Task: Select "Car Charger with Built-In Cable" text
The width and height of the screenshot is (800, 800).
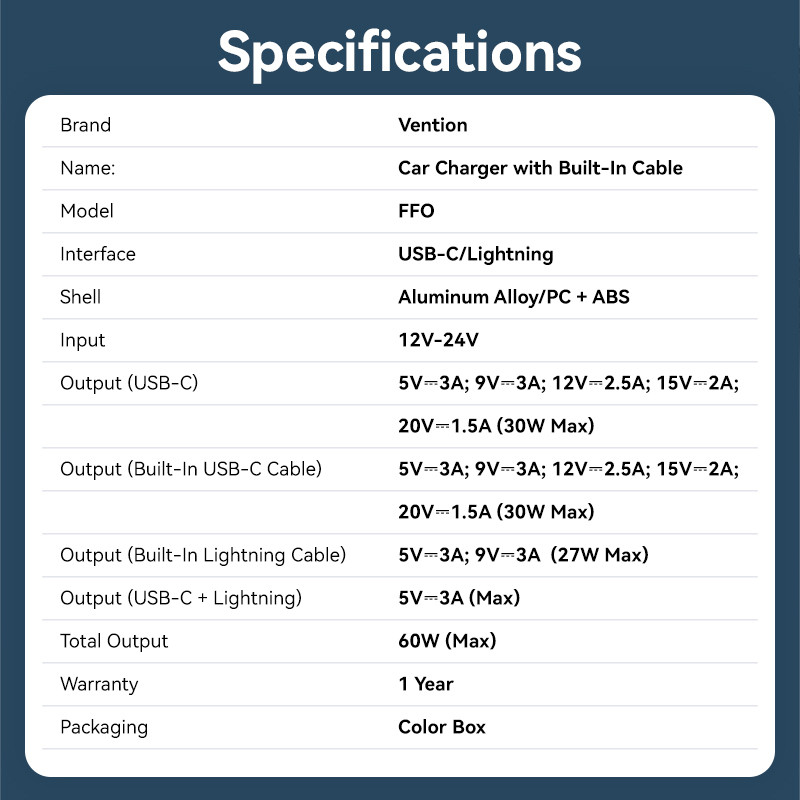Action: (x=540, y=168)
